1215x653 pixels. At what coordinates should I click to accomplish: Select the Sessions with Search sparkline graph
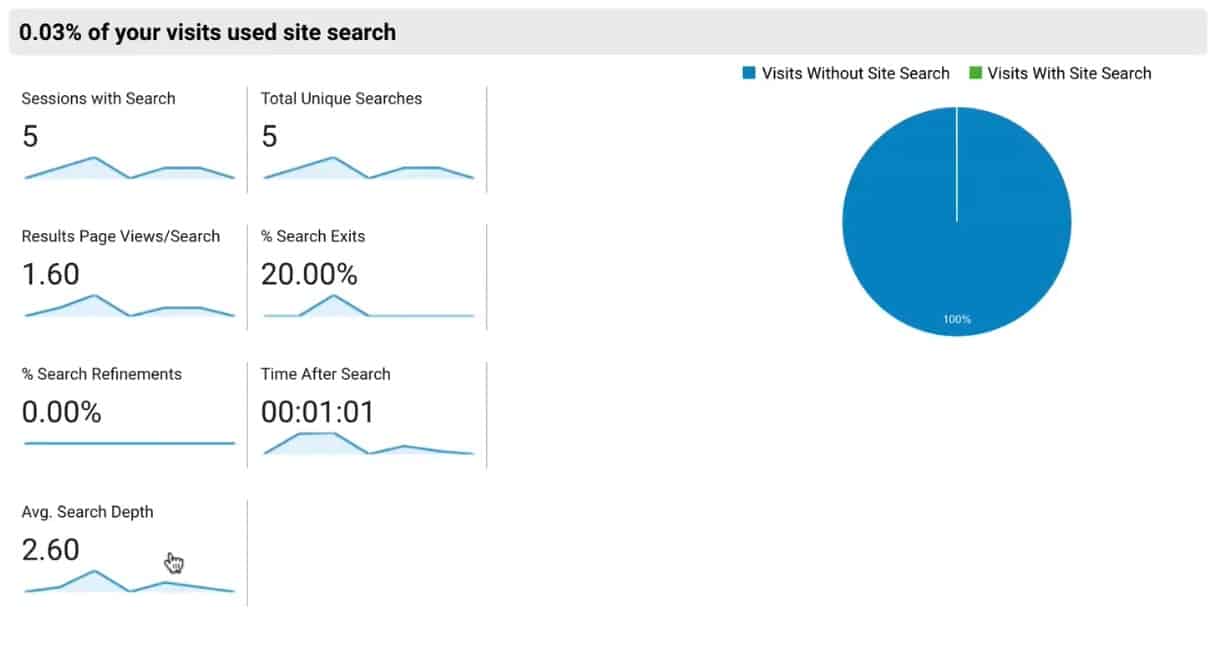click(x=127, y=172)
